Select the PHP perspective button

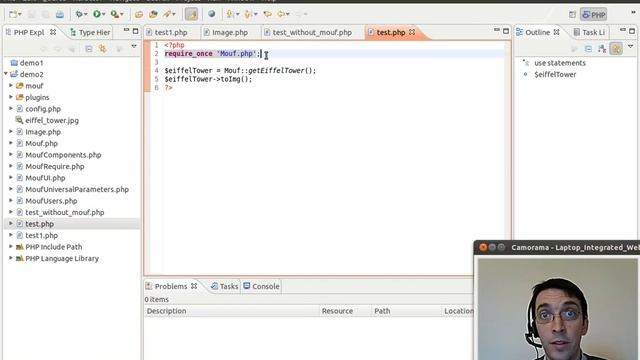[x=593, y=15]
